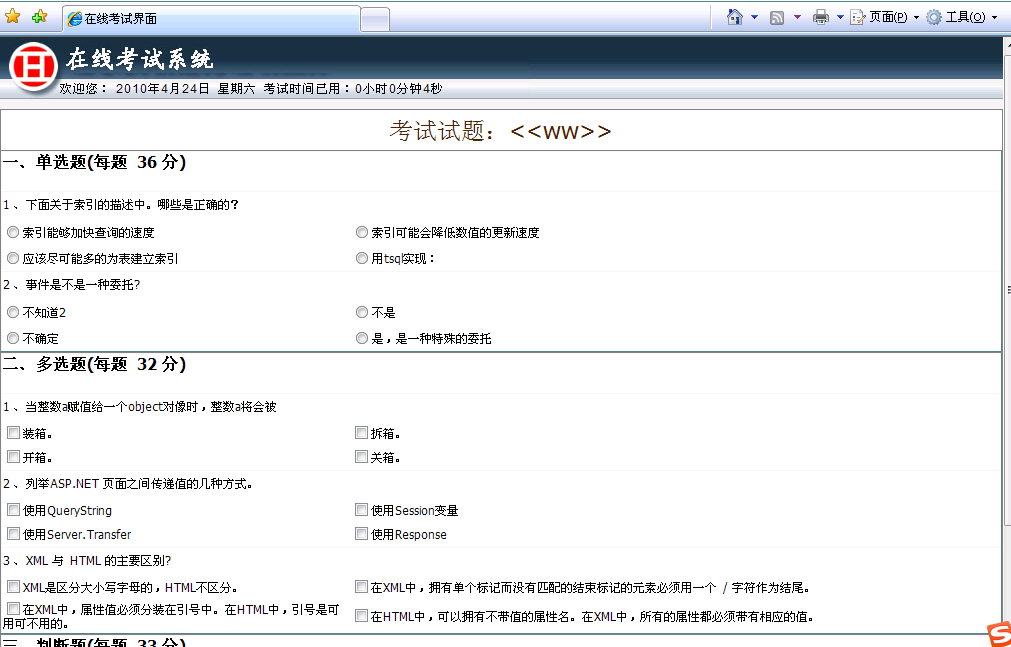Expand the 页面 menu dropdown arrow
1011x647 pixels.
click(x=916, y=18)
